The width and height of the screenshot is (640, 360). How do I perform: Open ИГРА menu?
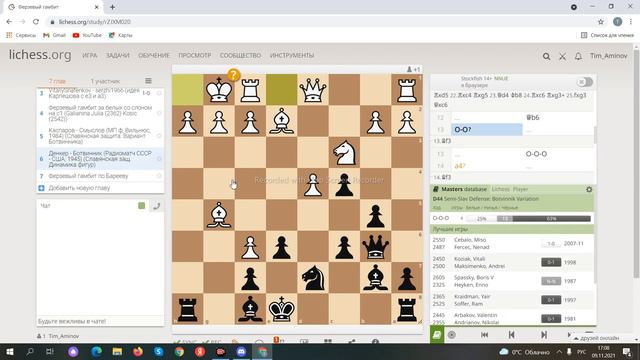click(89, 56)
